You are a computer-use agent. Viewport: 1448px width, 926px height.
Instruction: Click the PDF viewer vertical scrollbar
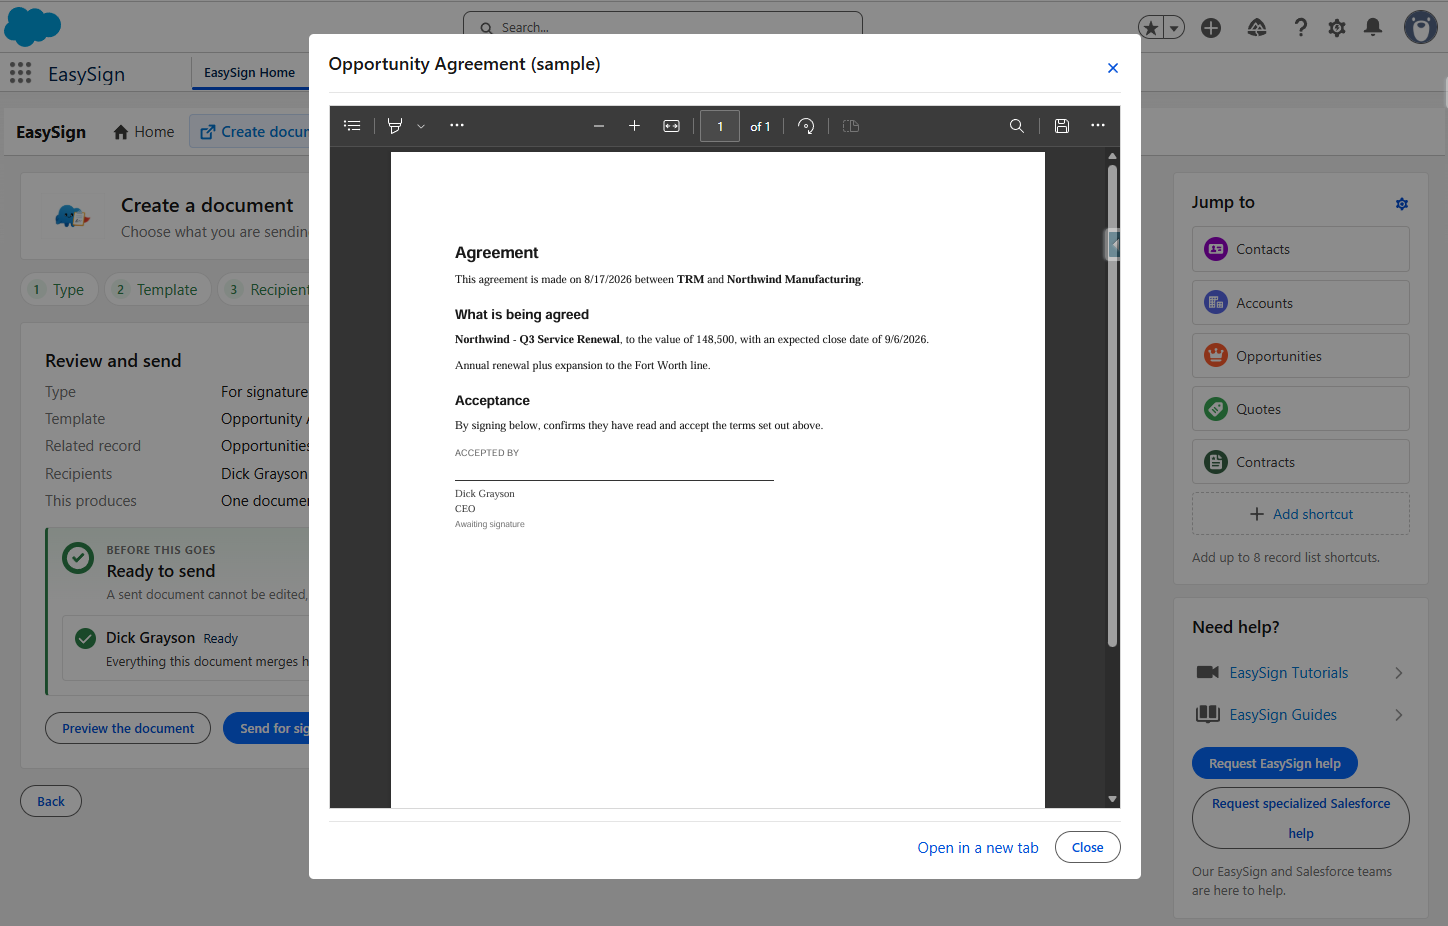(1112, 405)
